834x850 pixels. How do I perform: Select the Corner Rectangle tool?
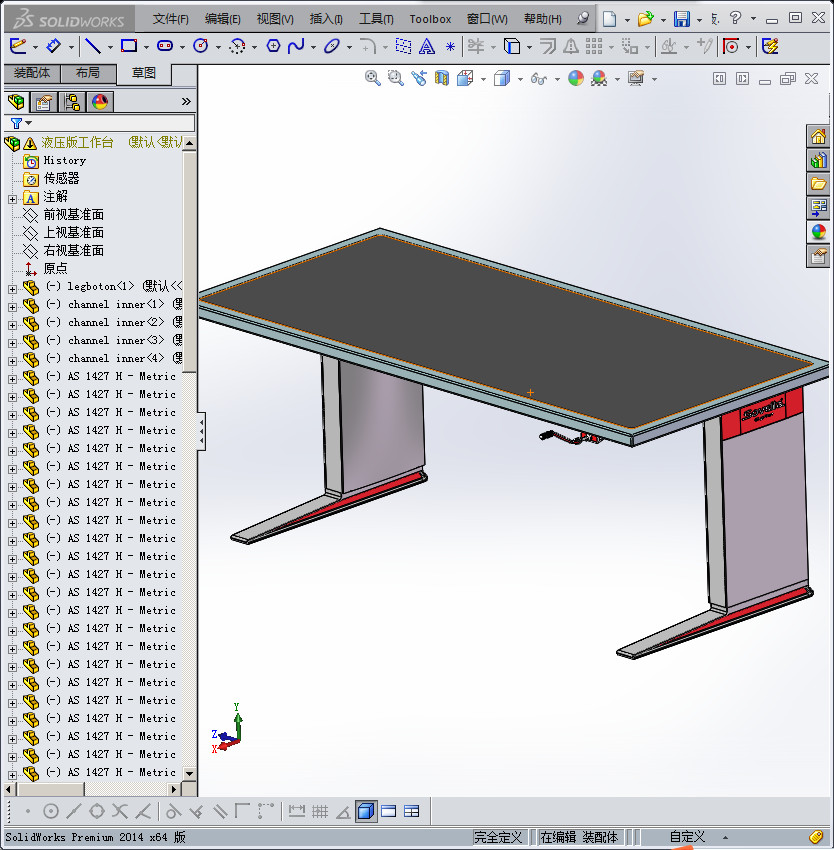(x=129, y=46)
